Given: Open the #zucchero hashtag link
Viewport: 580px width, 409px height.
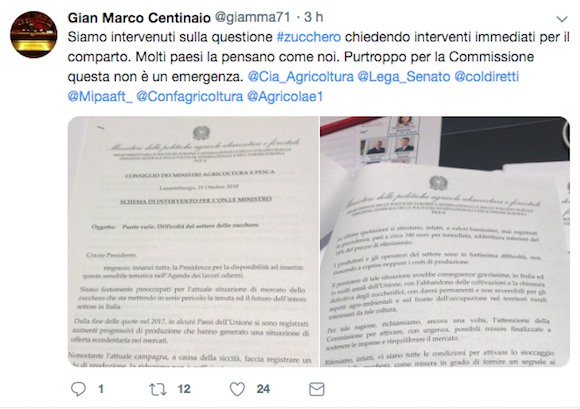Looking at the screenshot, I should pos(308,37).
